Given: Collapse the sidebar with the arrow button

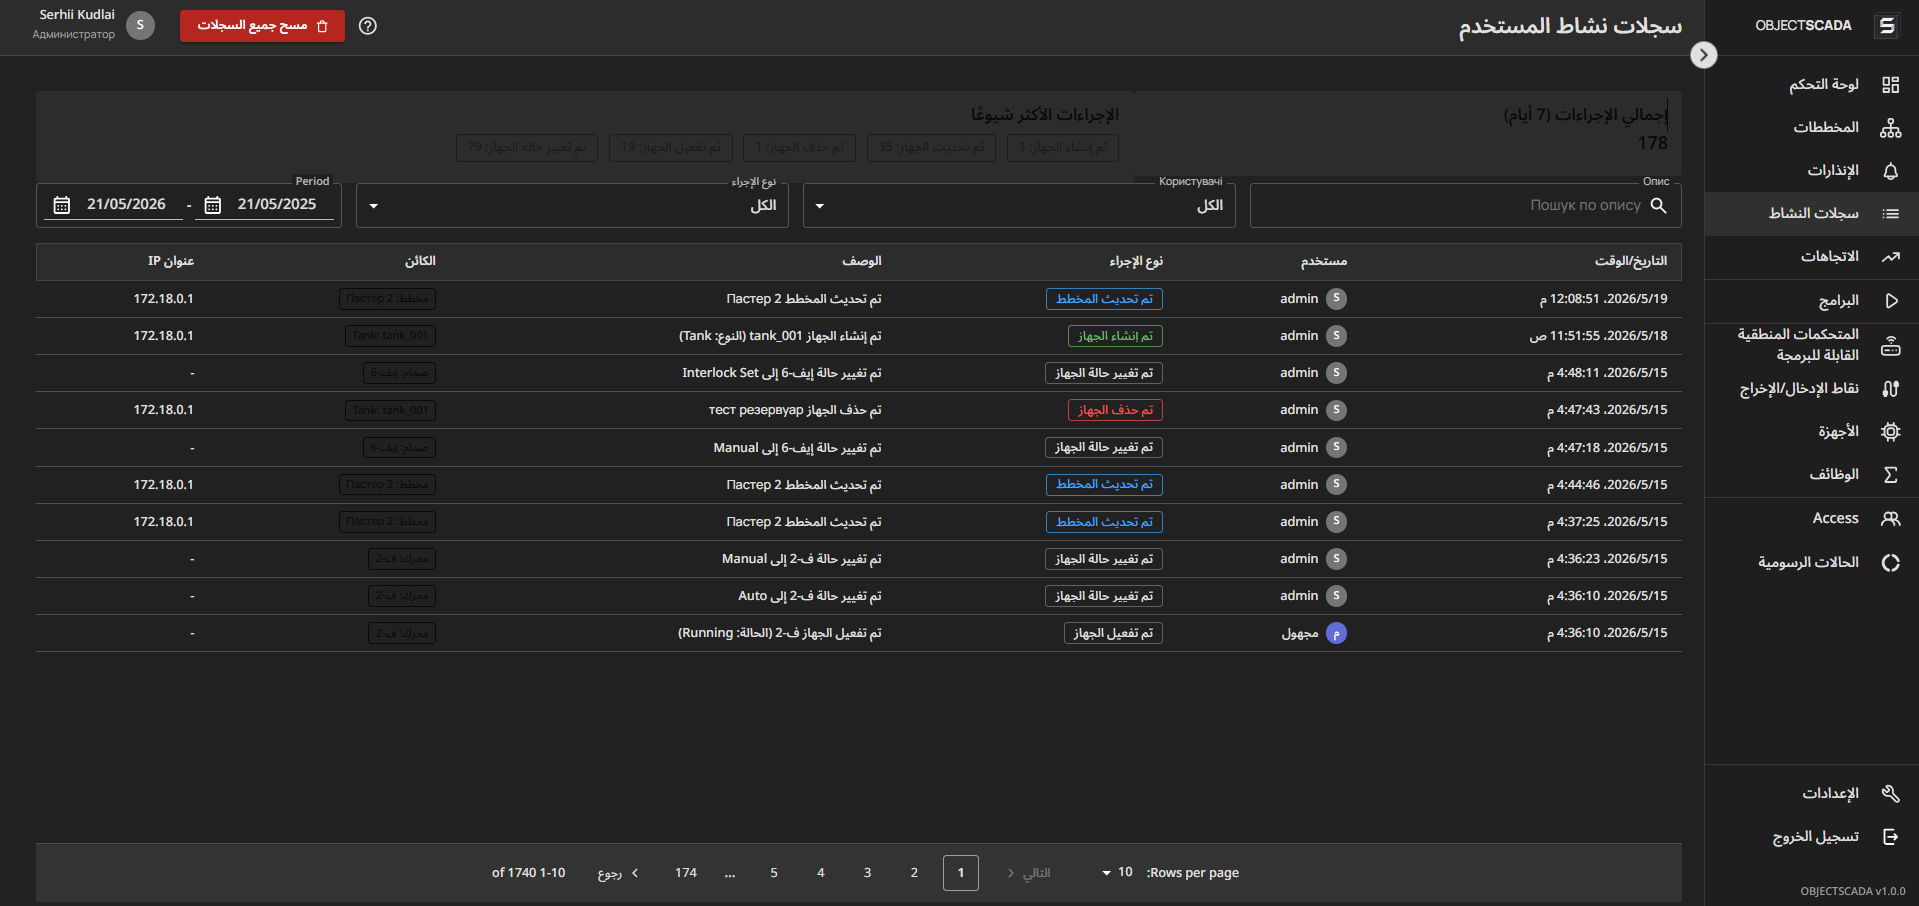Looking at the screenshot, I should click(1704, 55).
